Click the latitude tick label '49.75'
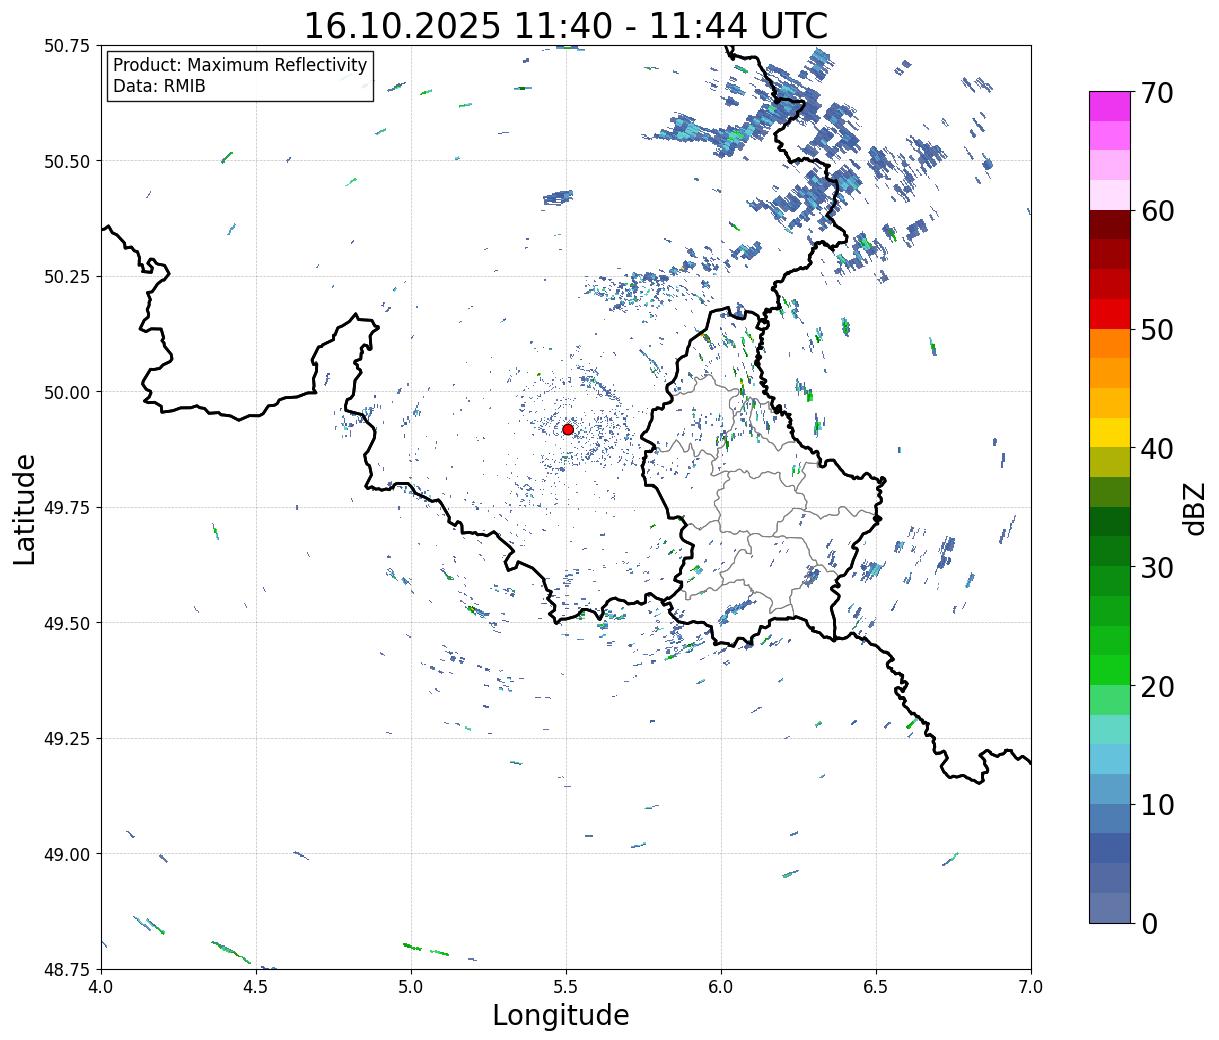 (x=66, y=508)
